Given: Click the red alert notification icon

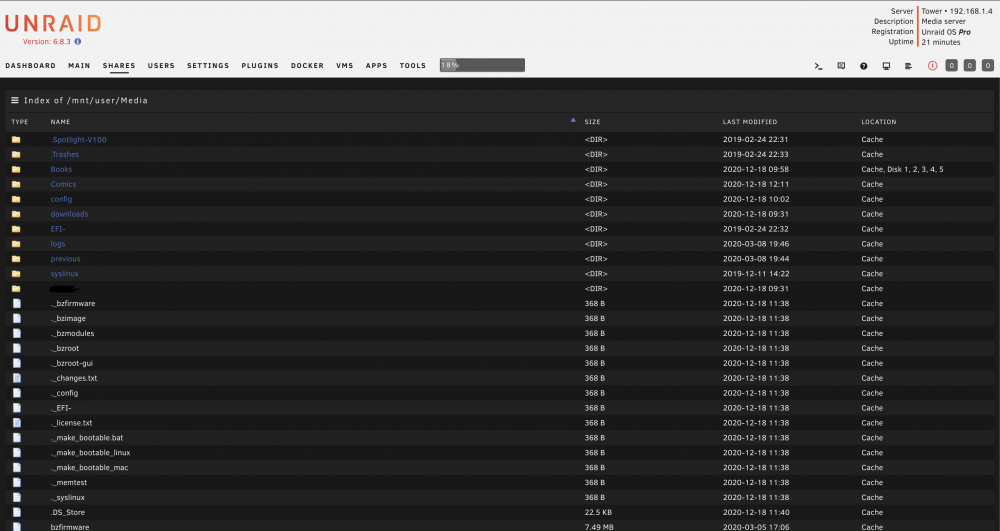Looking at the screenshot, I should [x=932, y=66].
